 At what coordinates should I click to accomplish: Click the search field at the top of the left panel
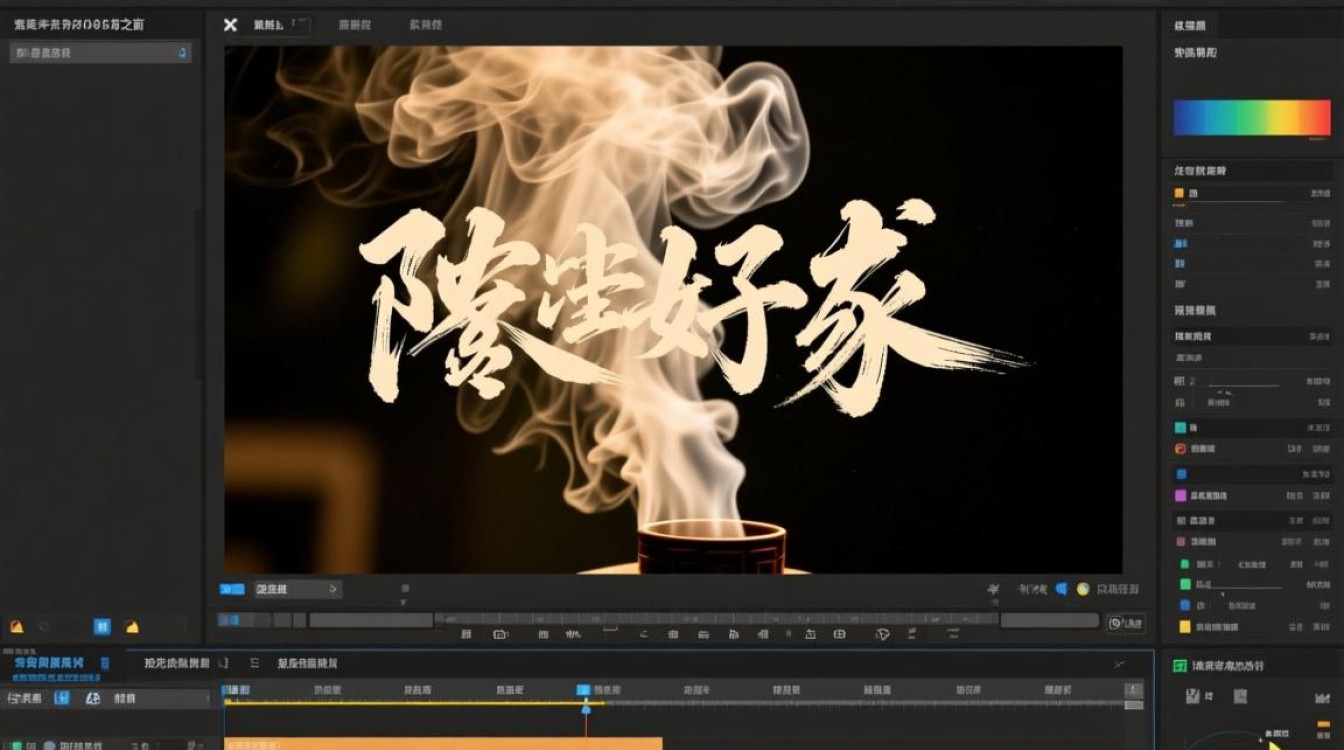click(x=100, y=53)
